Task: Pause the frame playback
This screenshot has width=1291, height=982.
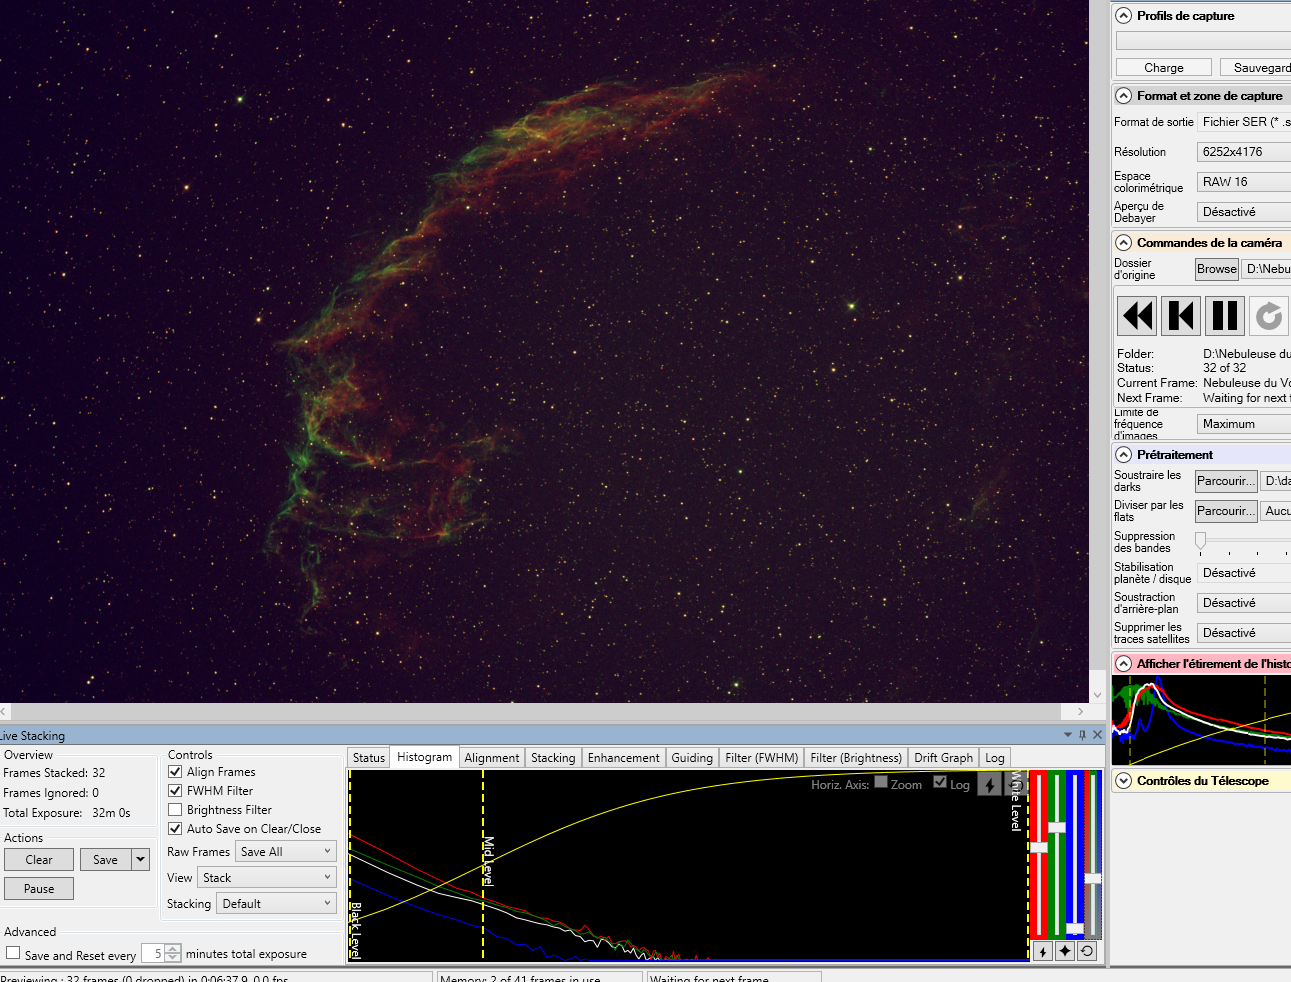Action: (x=1225, y=316)
